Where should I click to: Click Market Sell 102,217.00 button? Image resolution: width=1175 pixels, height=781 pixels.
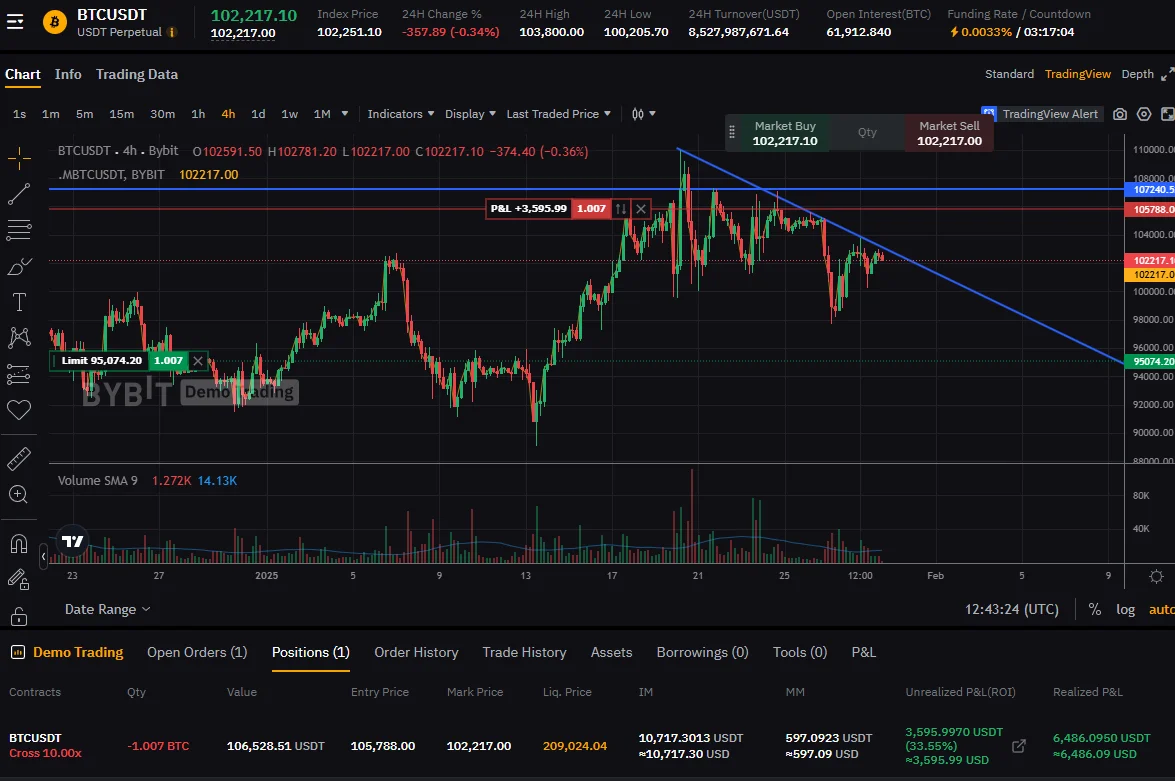pyautogui.click(x=949, y=133)
